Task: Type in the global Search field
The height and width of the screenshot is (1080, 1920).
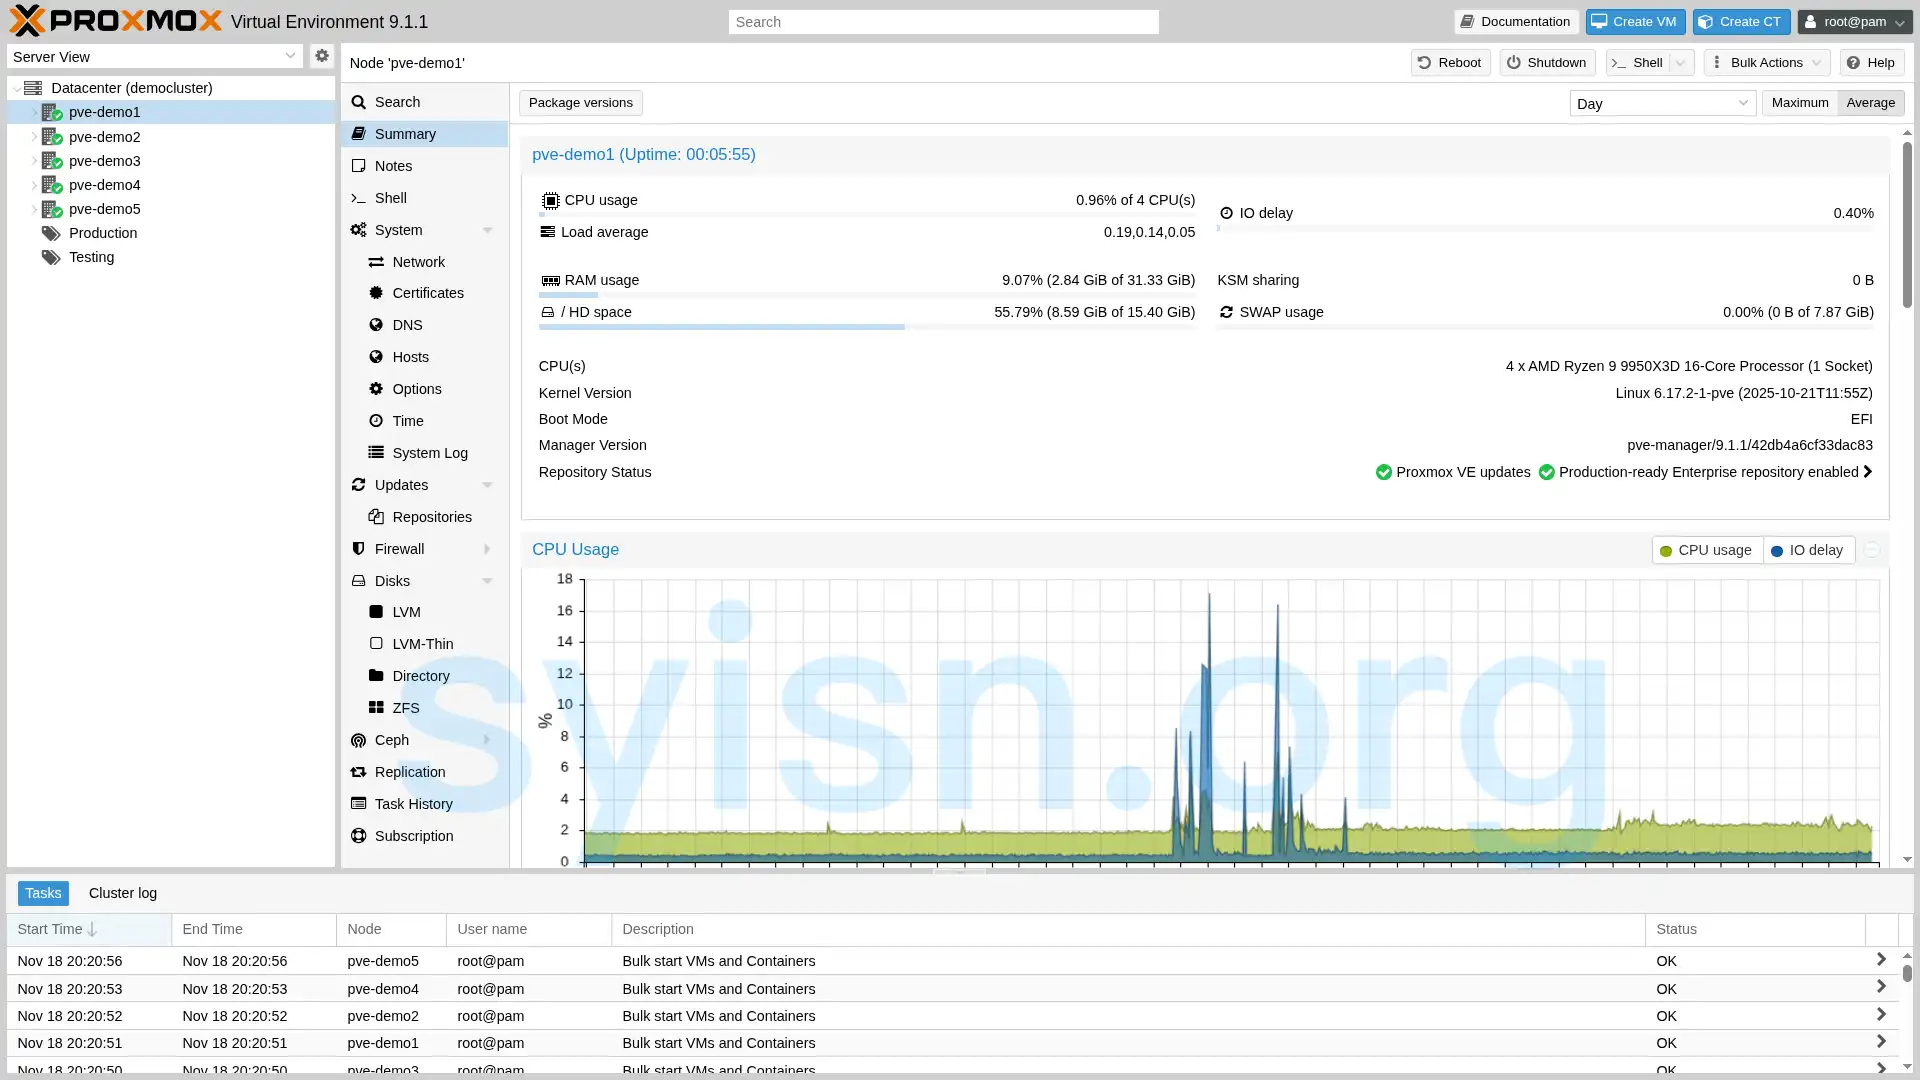Action: [941, 21]
